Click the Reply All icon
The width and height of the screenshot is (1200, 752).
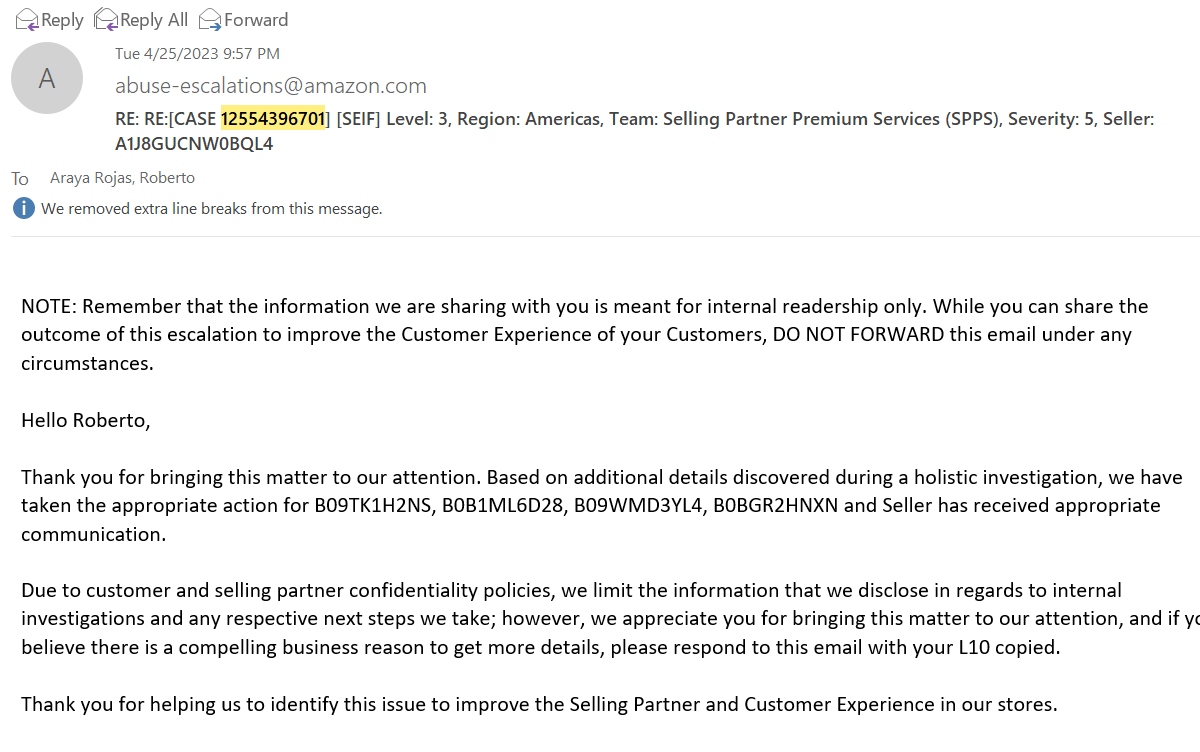tap(105, 19)
